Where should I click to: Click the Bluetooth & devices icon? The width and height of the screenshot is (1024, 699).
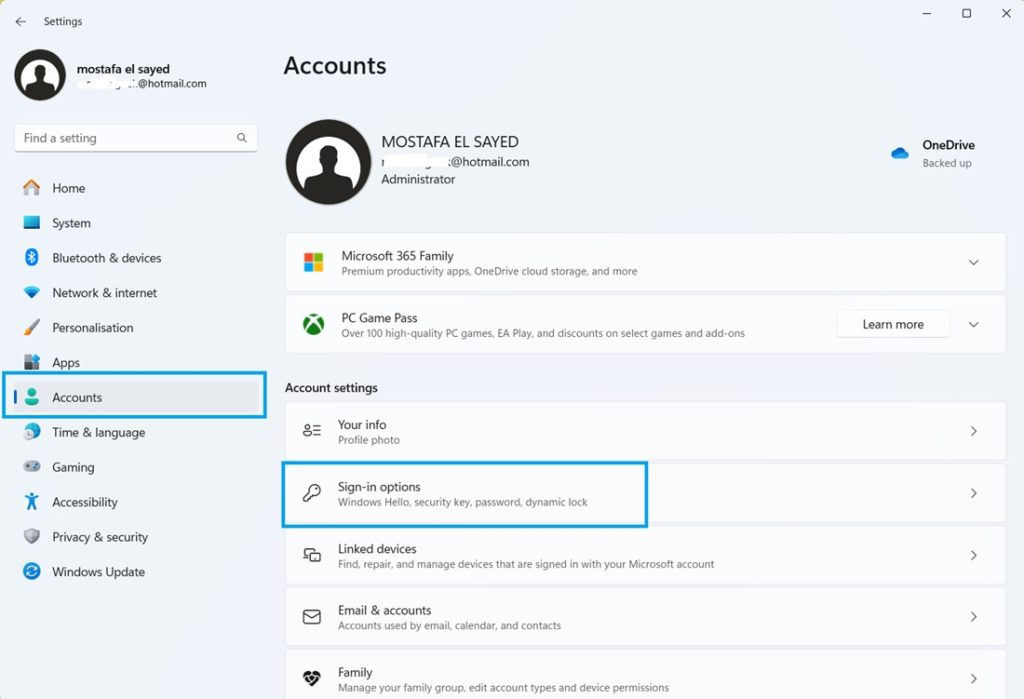coord(32,257)
